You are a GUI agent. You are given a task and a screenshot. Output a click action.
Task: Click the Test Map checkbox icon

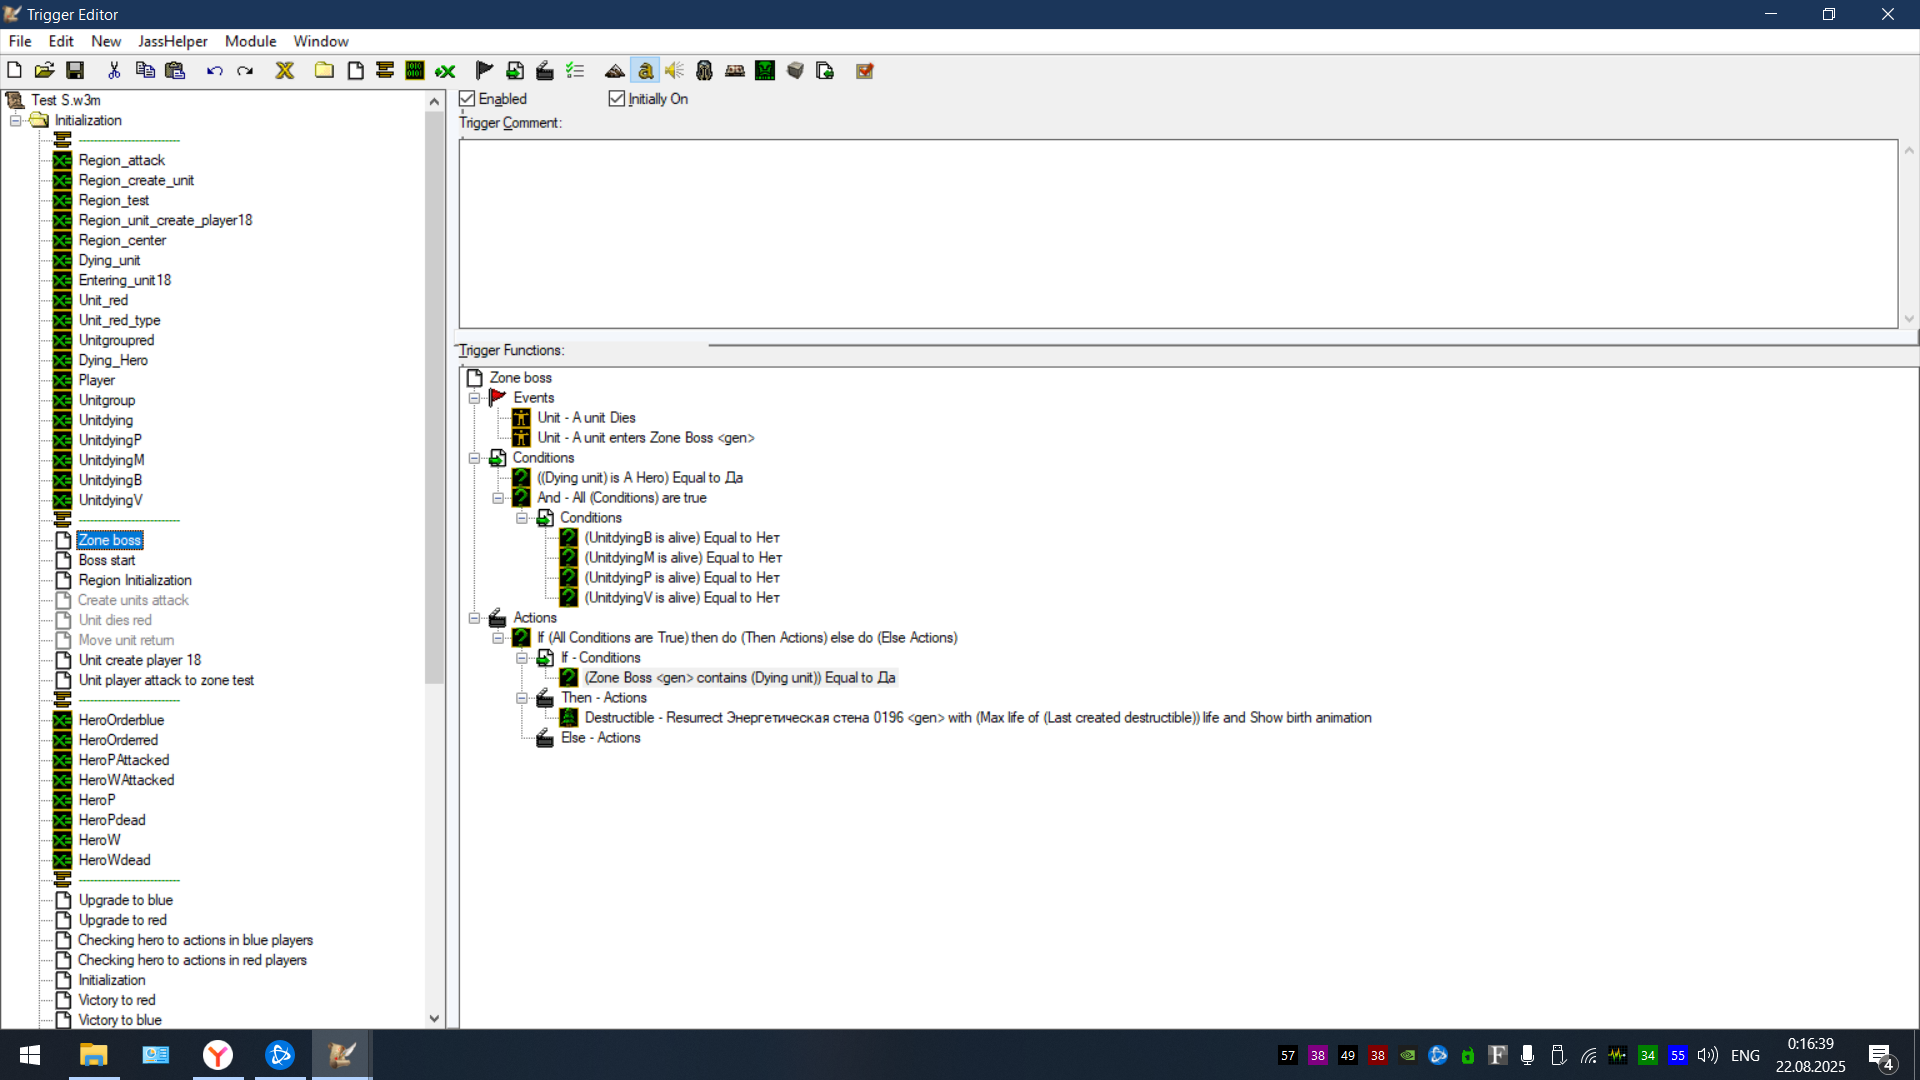(x=865, y=70)
